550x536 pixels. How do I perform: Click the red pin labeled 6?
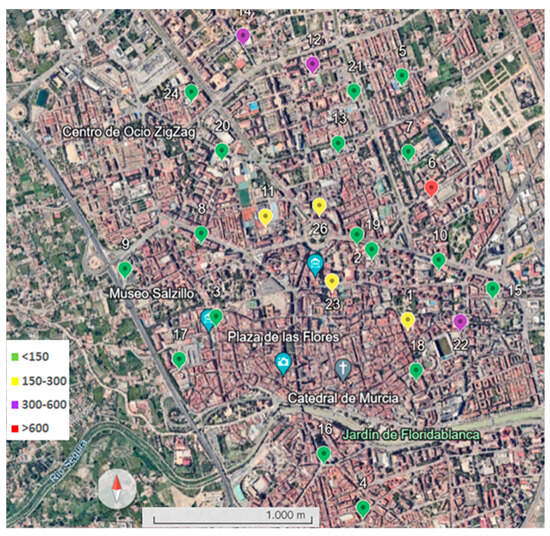pyautogui.click(x=431, y=189)
